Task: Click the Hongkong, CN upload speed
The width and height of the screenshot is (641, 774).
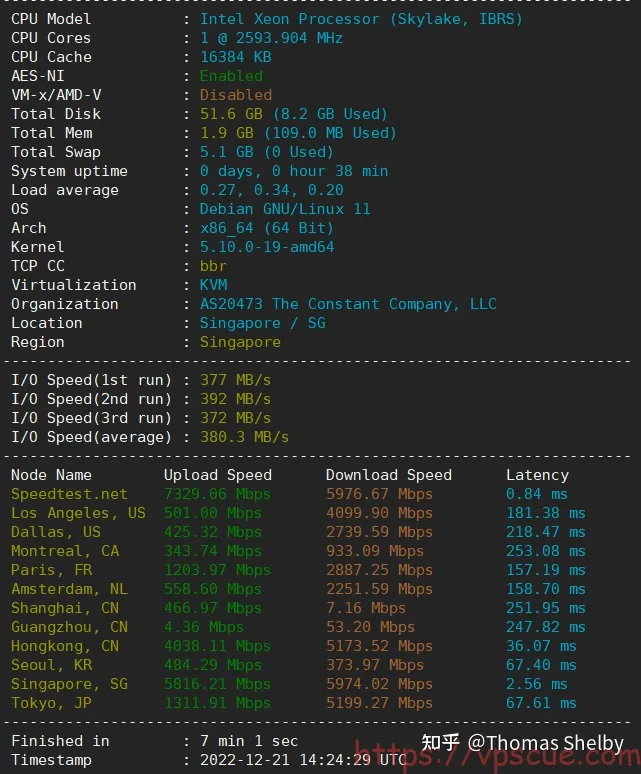Action: click(217, 646)
